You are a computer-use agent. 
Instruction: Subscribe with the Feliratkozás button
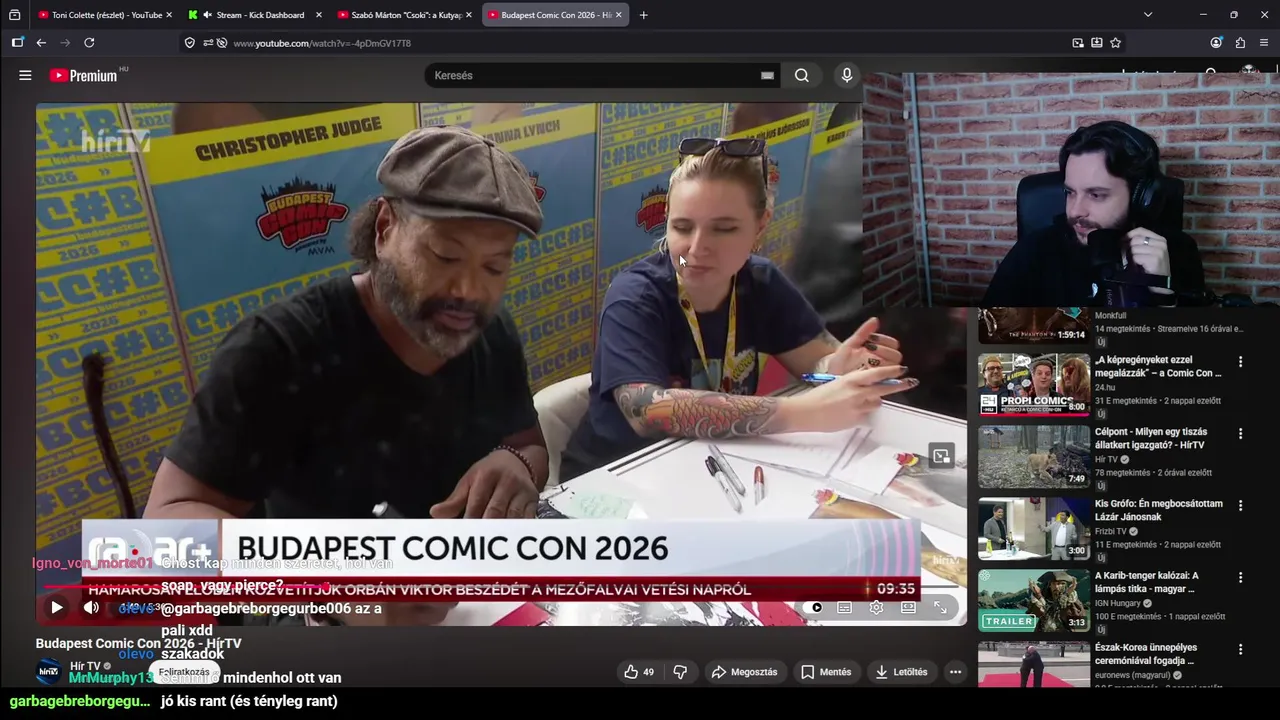tap(184, 672)
